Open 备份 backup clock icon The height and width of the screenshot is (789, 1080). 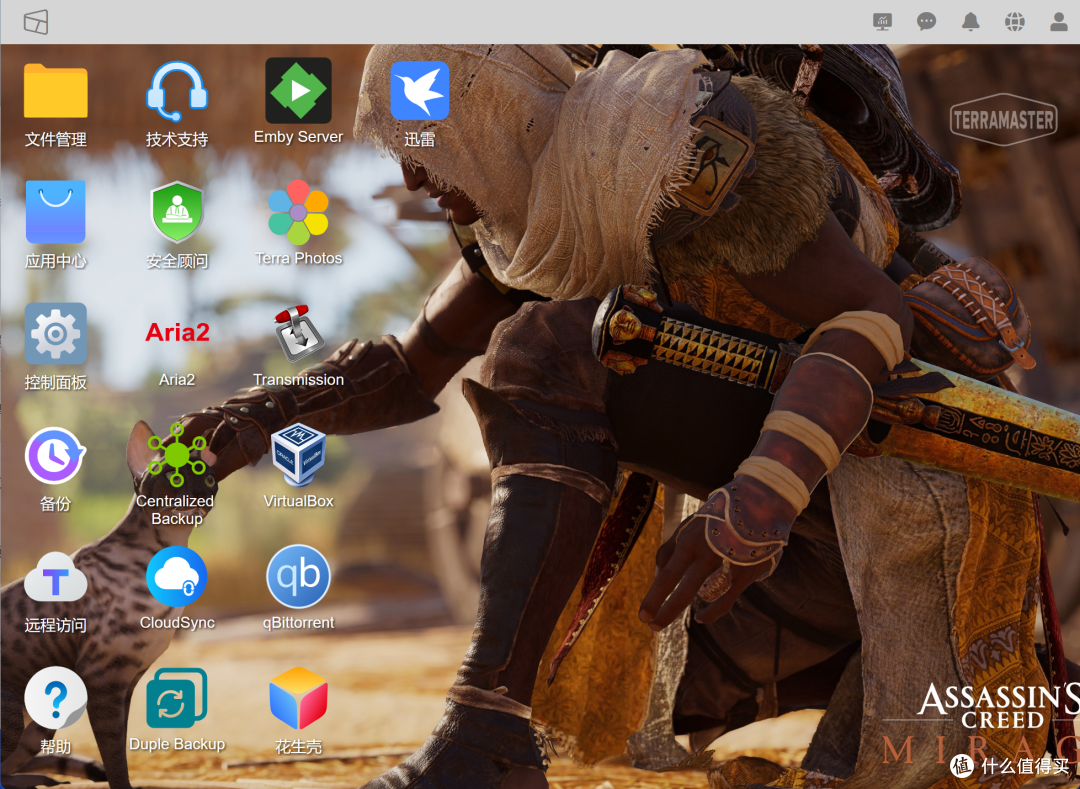click(x=55, y=455)
